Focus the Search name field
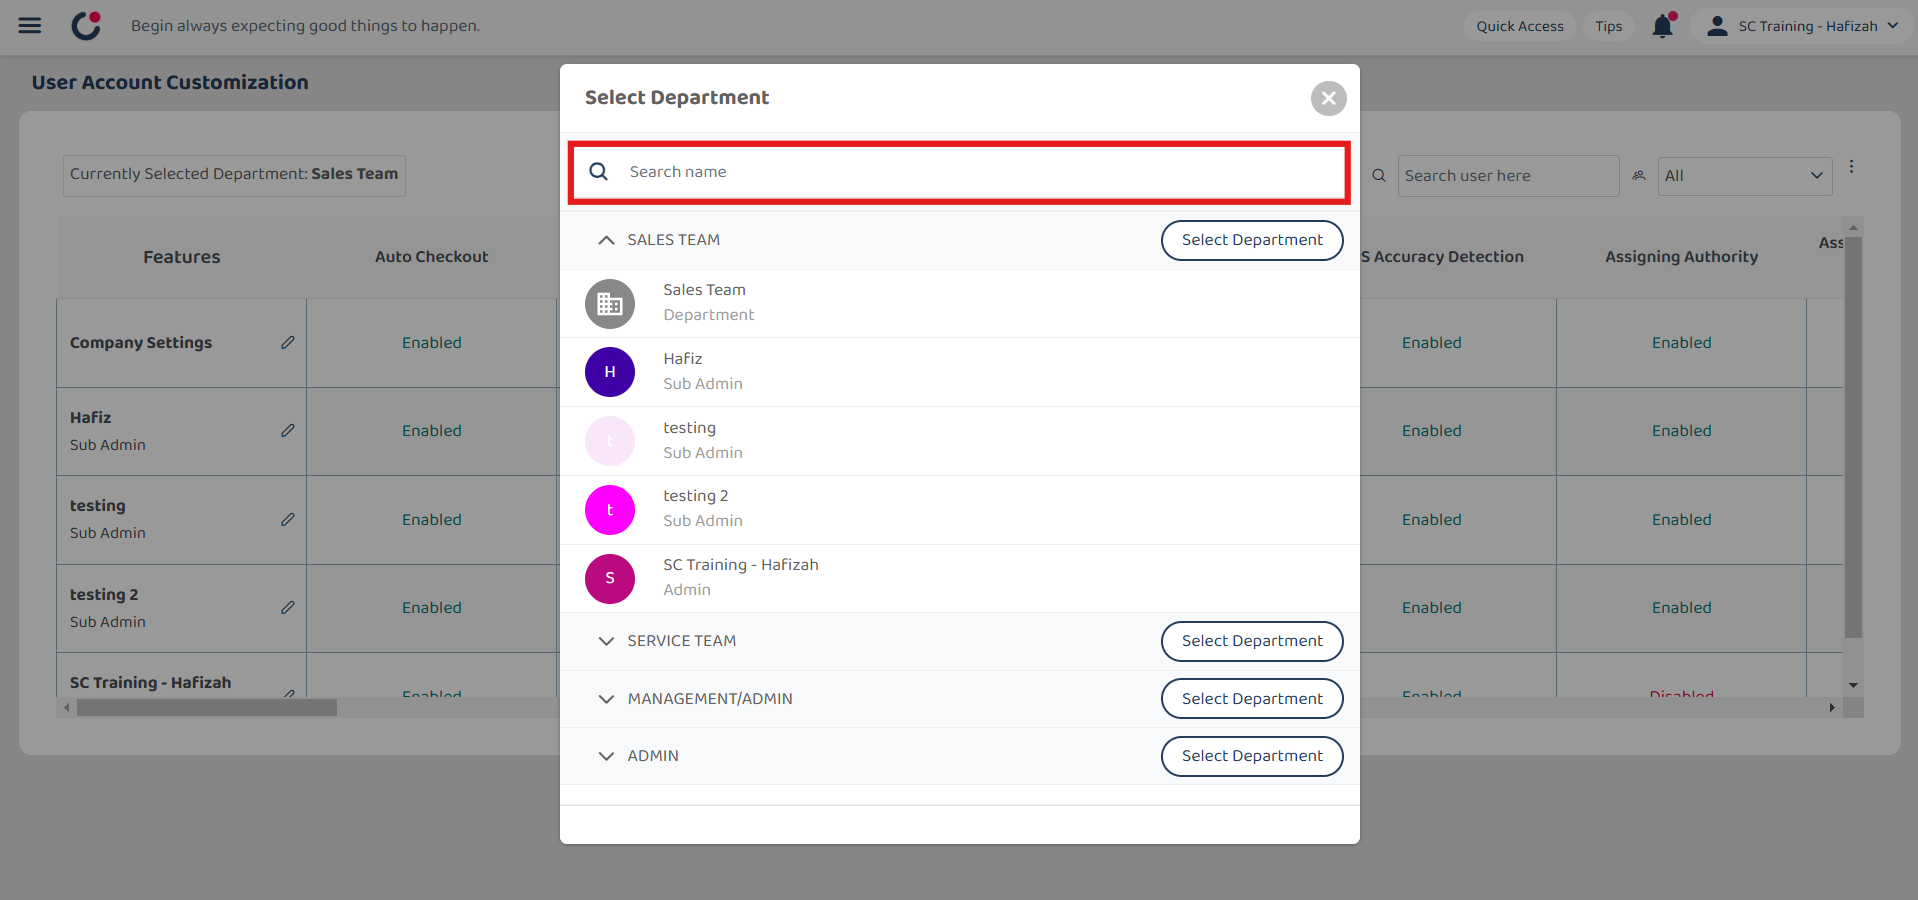This screenshot has height=900, width=1918. pyautogui.click(x=959, y=173)
